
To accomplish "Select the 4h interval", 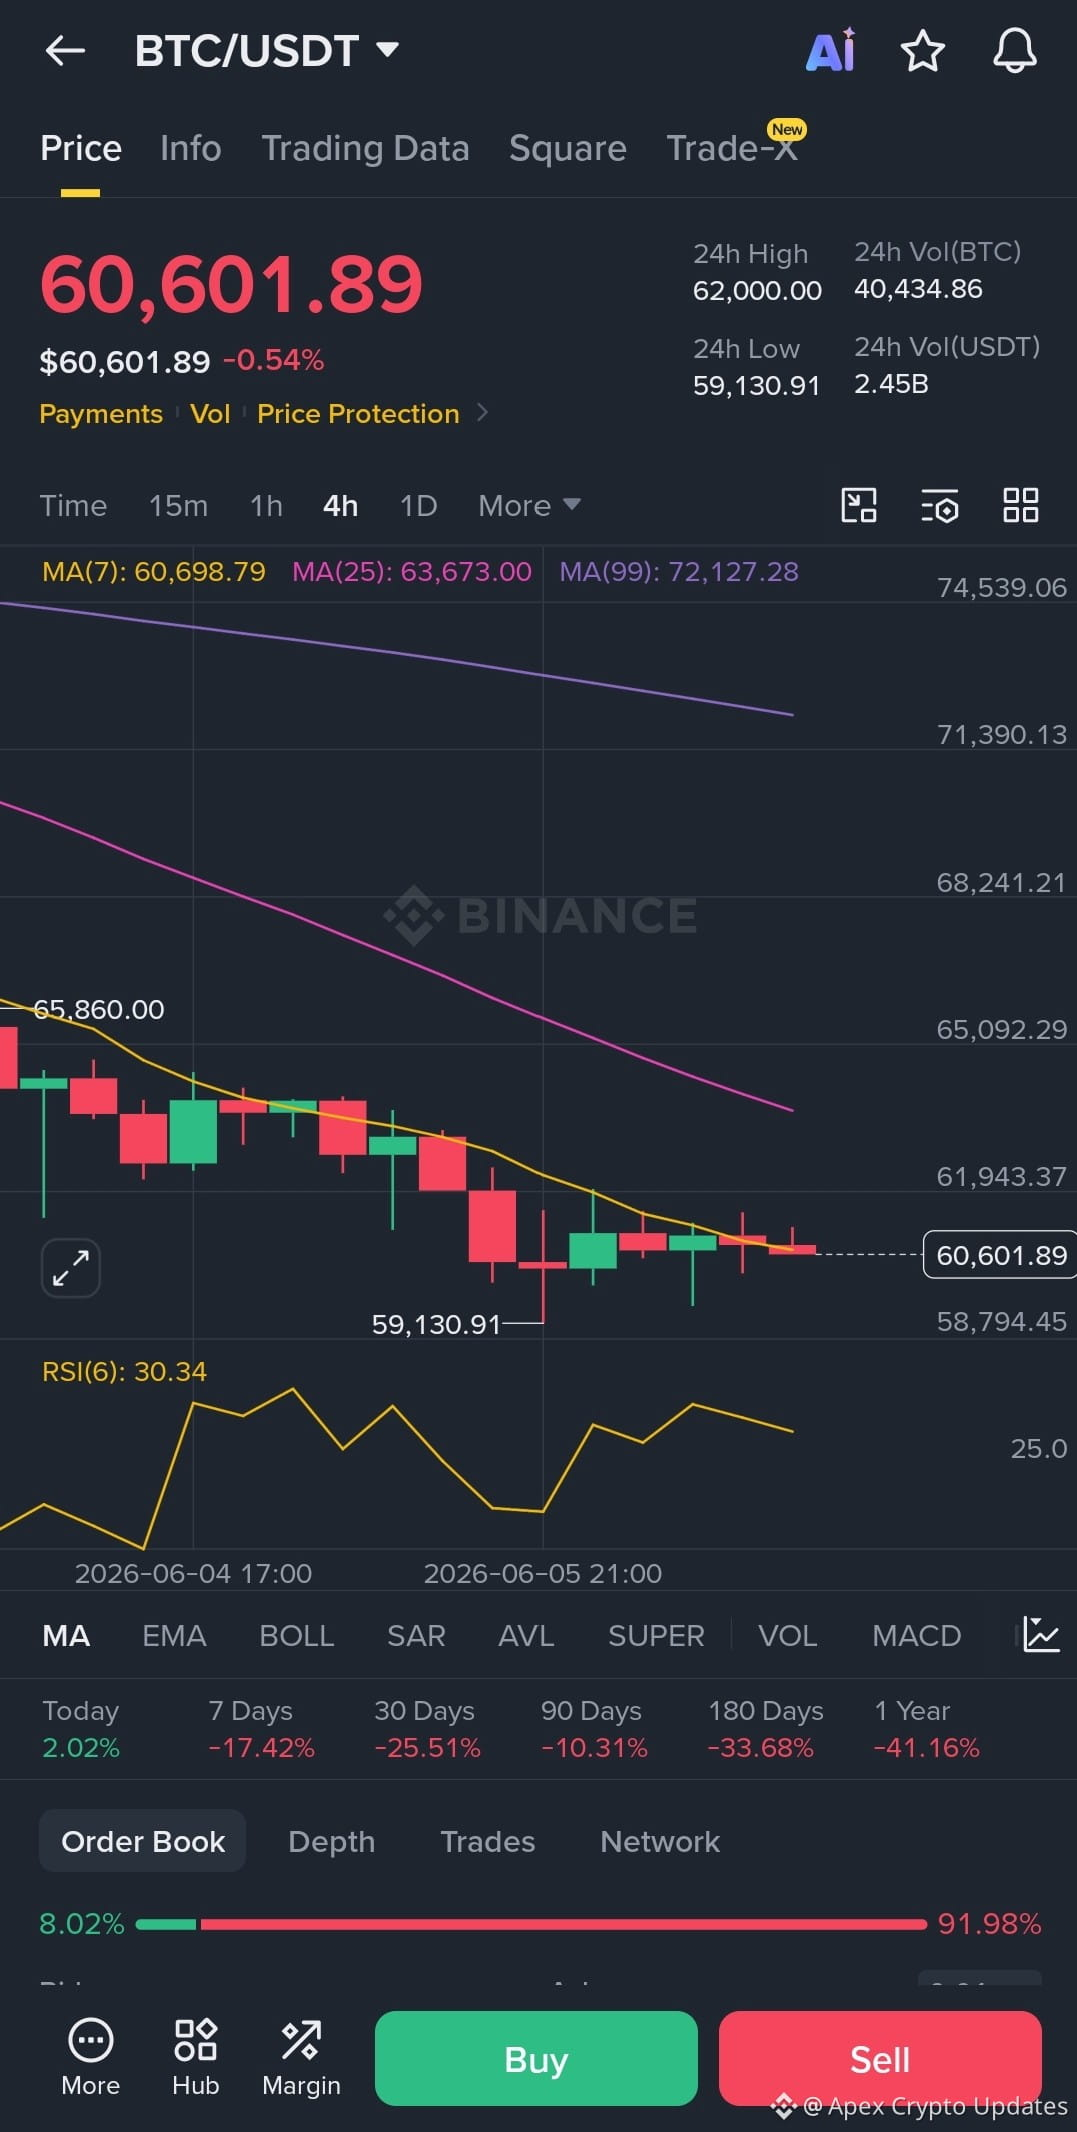I will tap(340, 505).
